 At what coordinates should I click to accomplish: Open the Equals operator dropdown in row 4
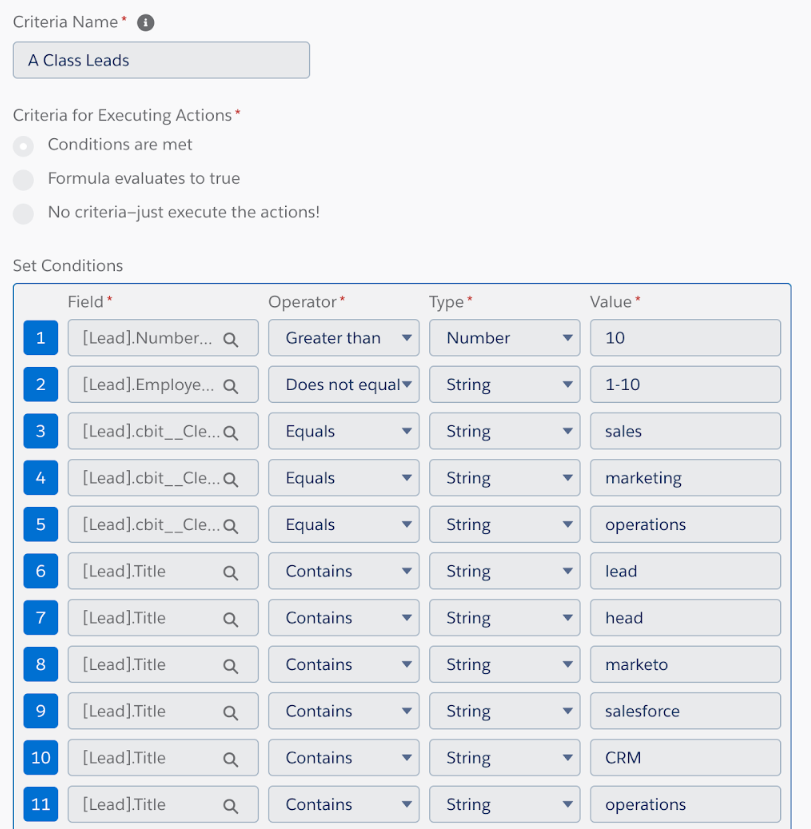coord(344,477)
